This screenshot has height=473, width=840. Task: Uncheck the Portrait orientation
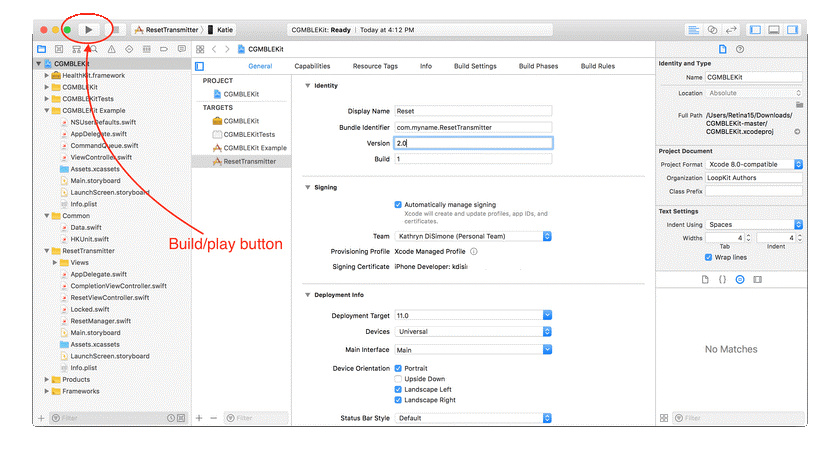pyautogui.click(x=398, y=369)
